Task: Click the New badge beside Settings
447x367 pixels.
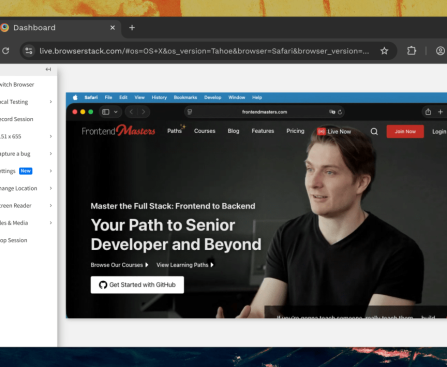Action: pos(26,171)
